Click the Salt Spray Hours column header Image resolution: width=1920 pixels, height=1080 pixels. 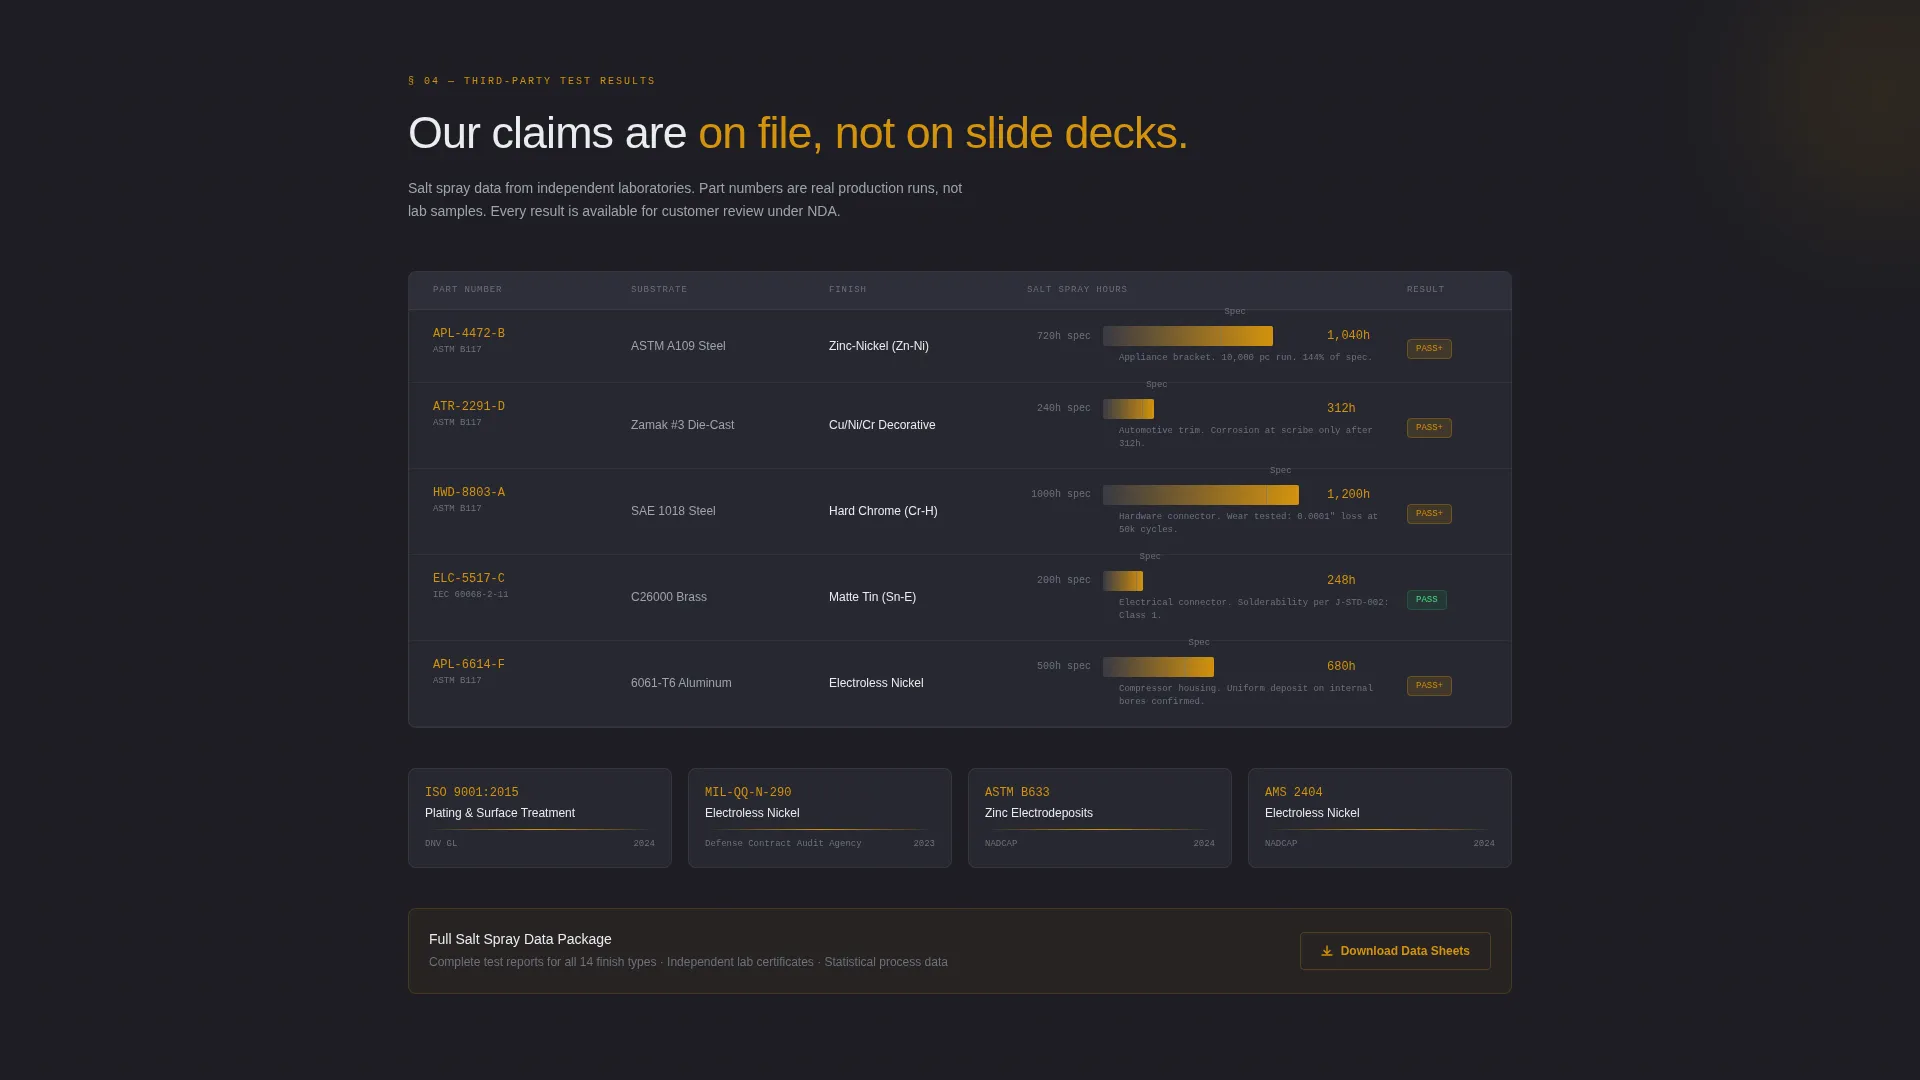(1077, 290)
